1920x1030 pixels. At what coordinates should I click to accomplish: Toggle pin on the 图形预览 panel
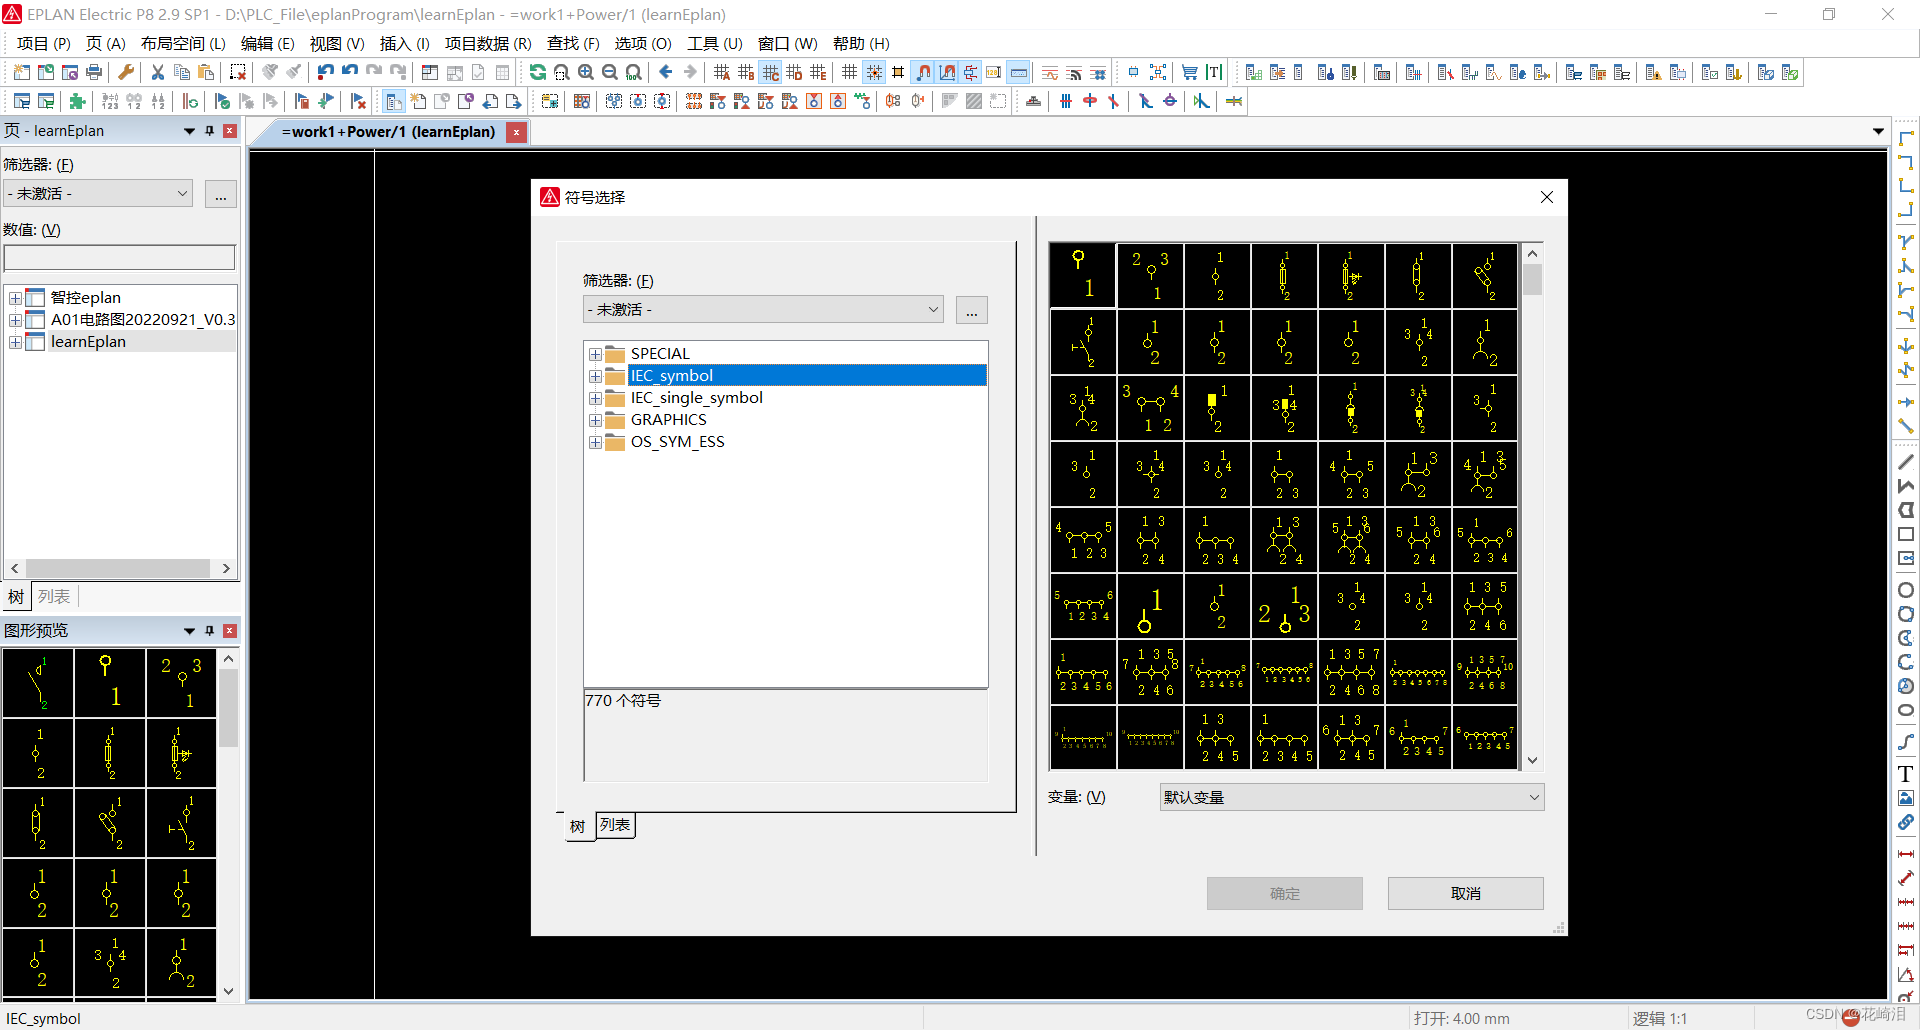[x=209, y=631]
